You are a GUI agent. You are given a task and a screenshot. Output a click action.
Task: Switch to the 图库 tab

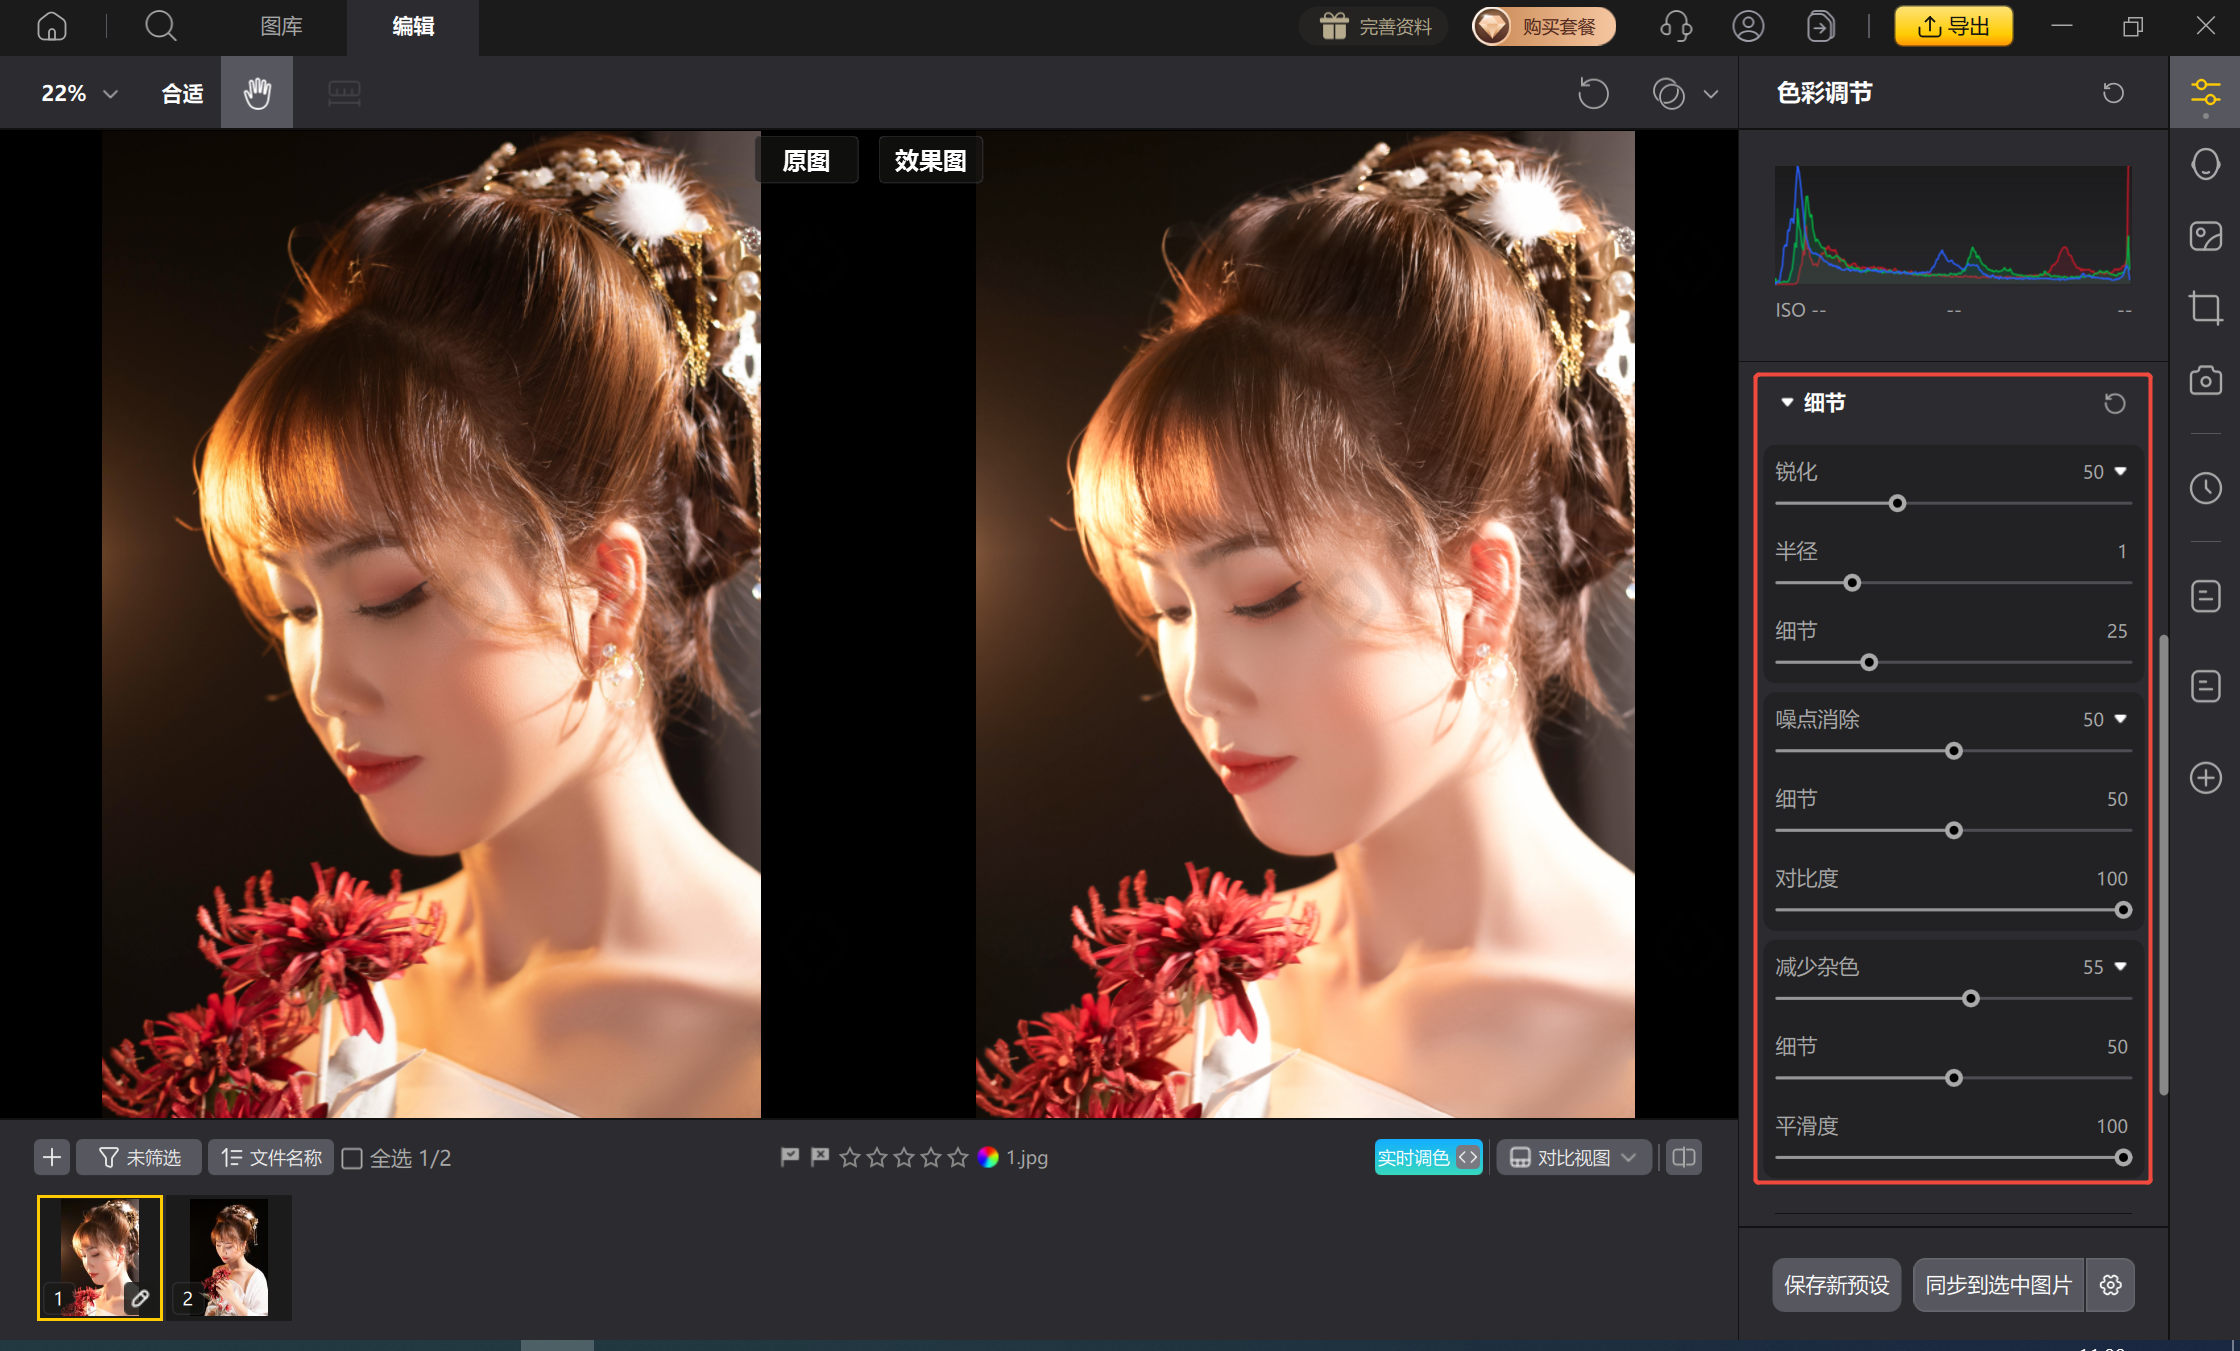[x=280, y=27]
